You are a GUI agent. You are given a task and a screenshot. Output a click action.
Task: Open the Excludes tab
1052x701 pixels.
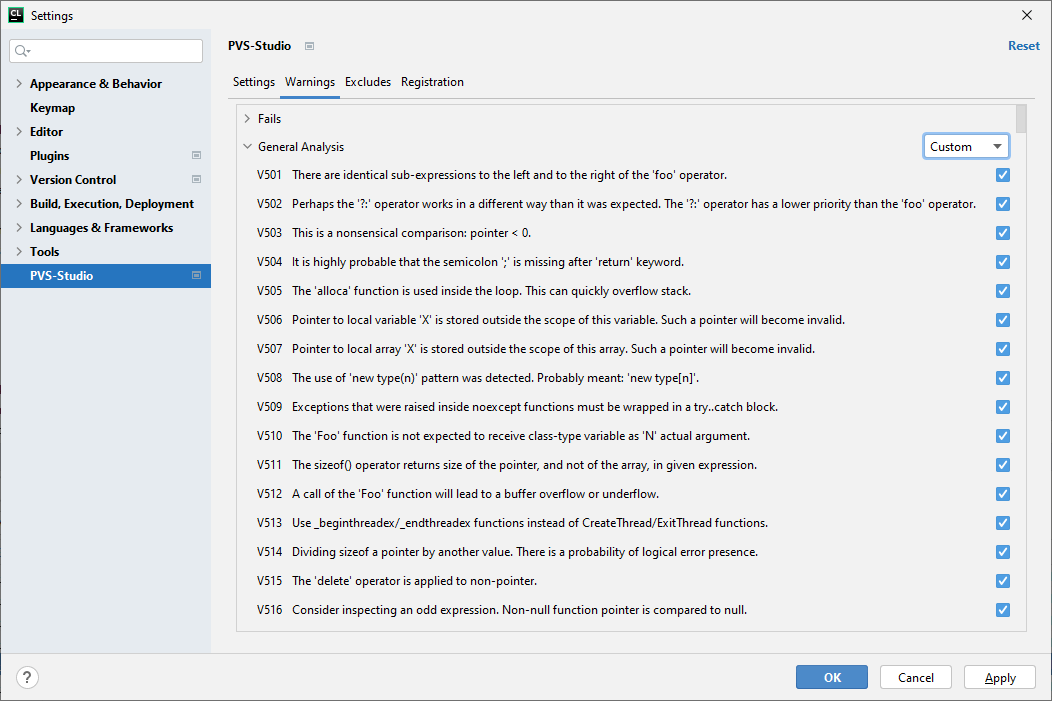pos(368,82)
